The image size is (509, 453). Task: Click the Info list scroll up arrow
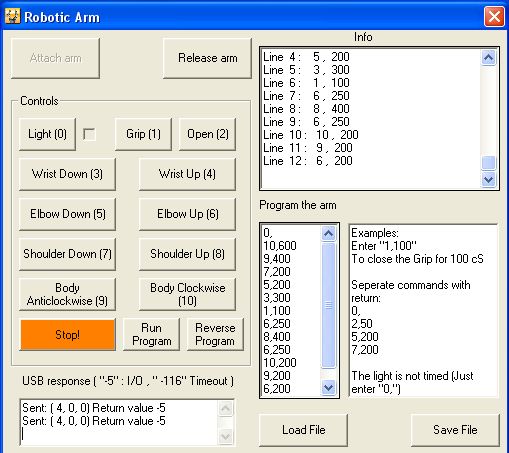488,58
